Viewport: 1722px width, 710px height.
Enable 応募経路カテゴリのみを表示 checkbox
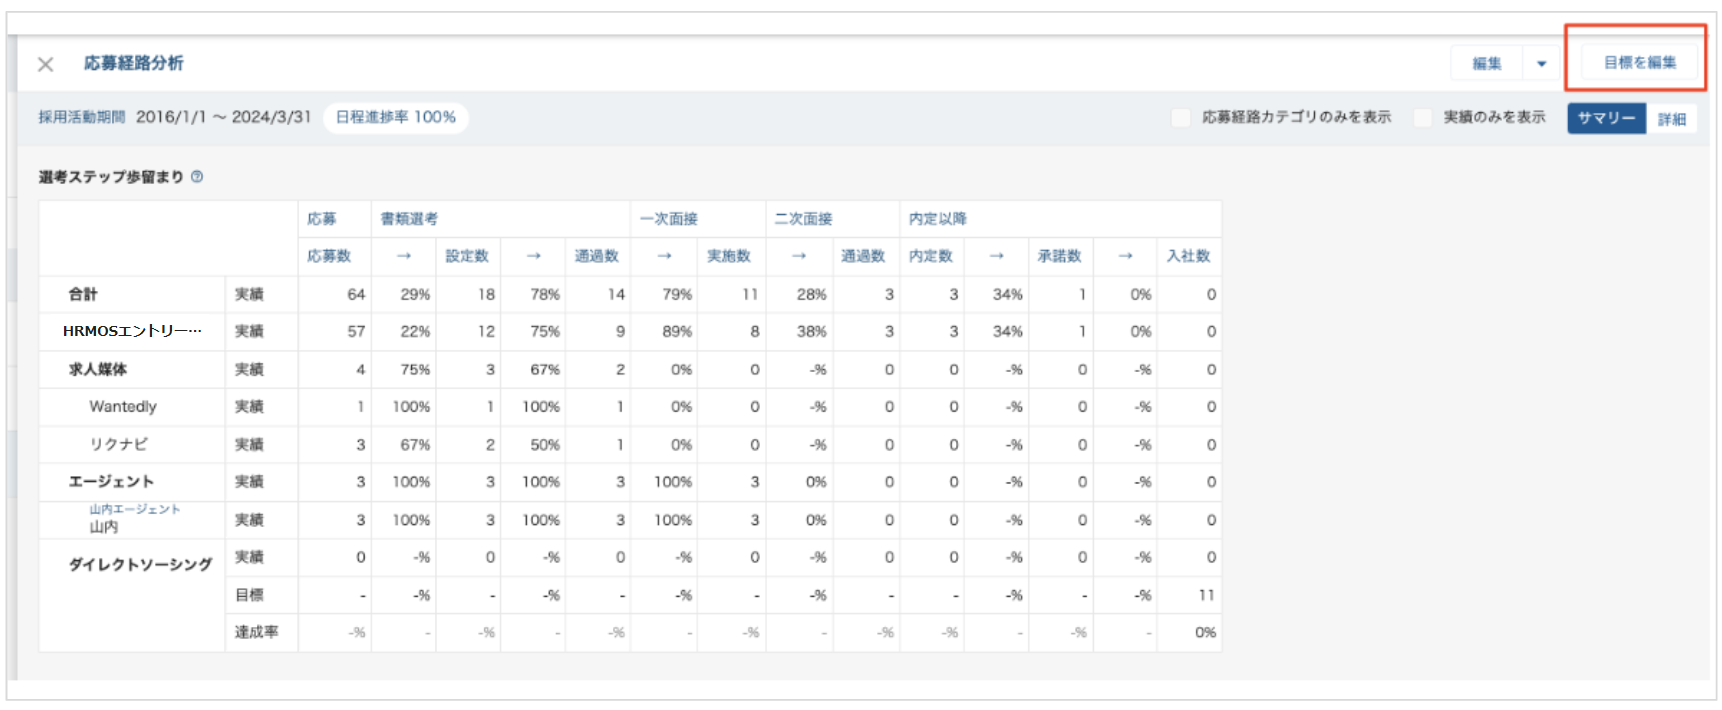point(1181,118)
